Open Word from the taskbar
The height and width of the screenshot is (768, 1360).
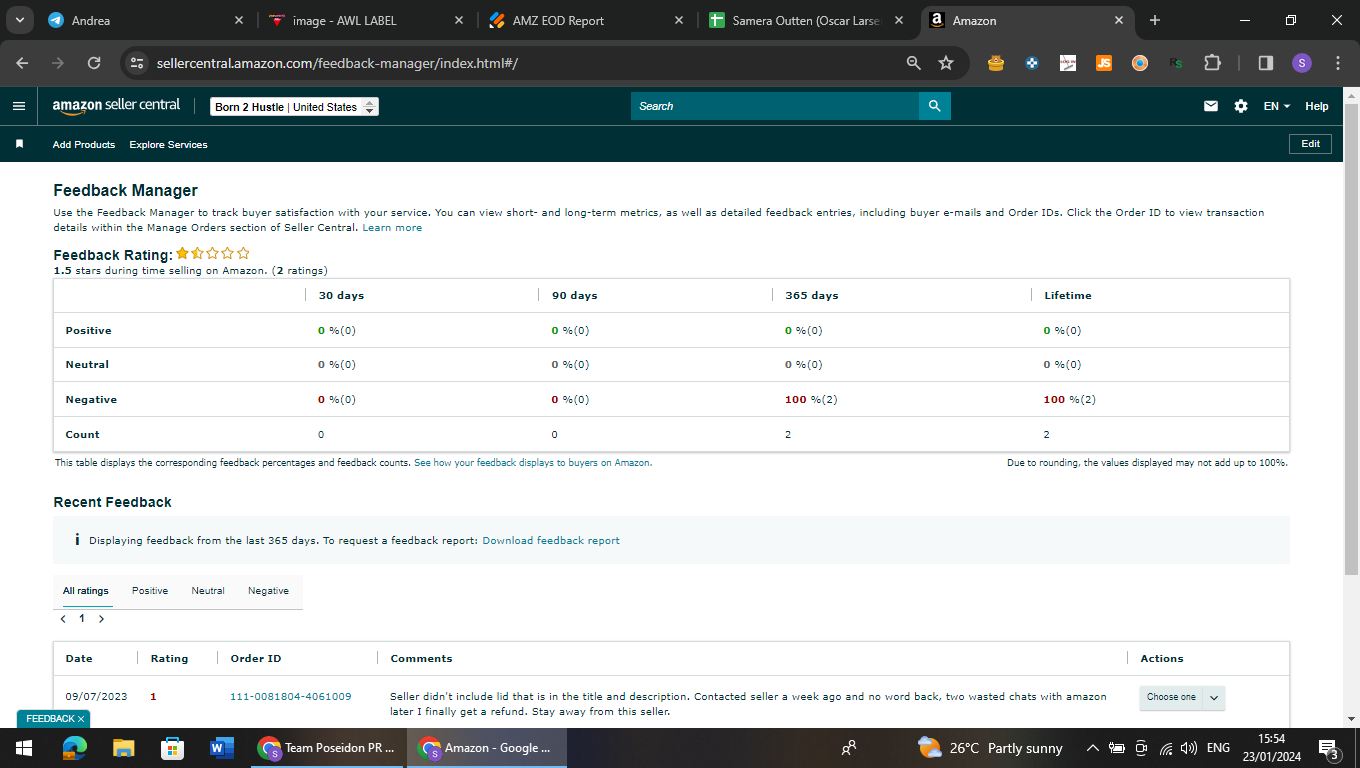tap(220, 747)
